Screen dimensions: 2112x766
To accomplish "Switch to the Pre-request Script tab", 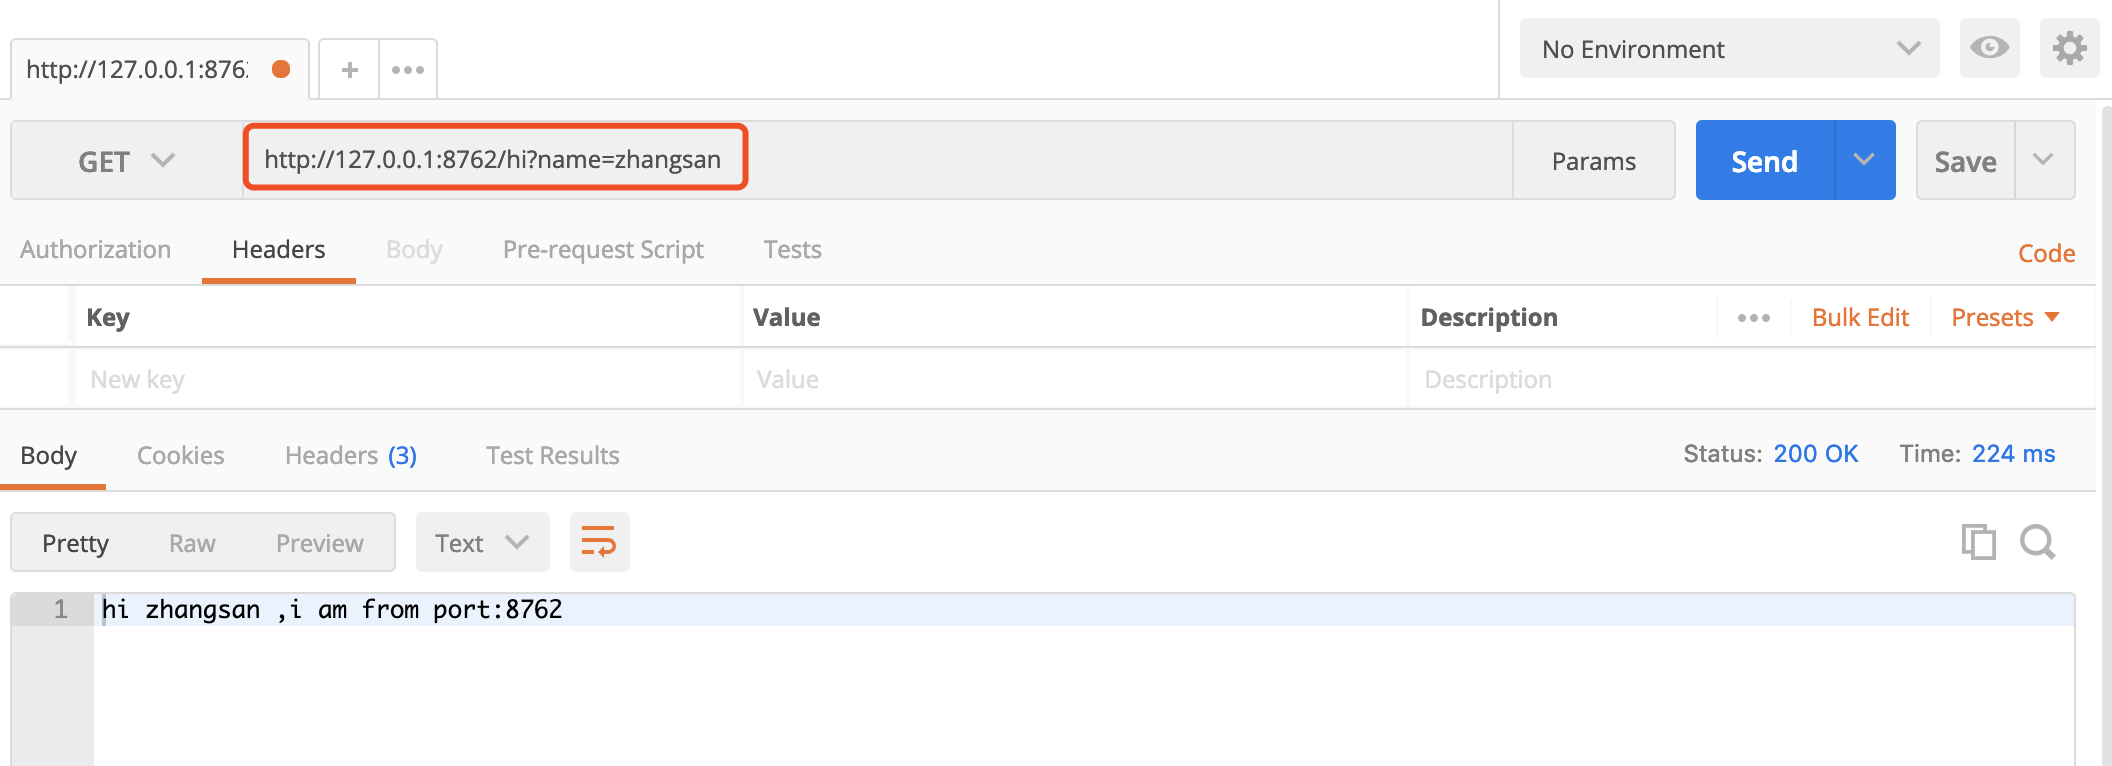I will pyautogui.click(x=603, y=250).
